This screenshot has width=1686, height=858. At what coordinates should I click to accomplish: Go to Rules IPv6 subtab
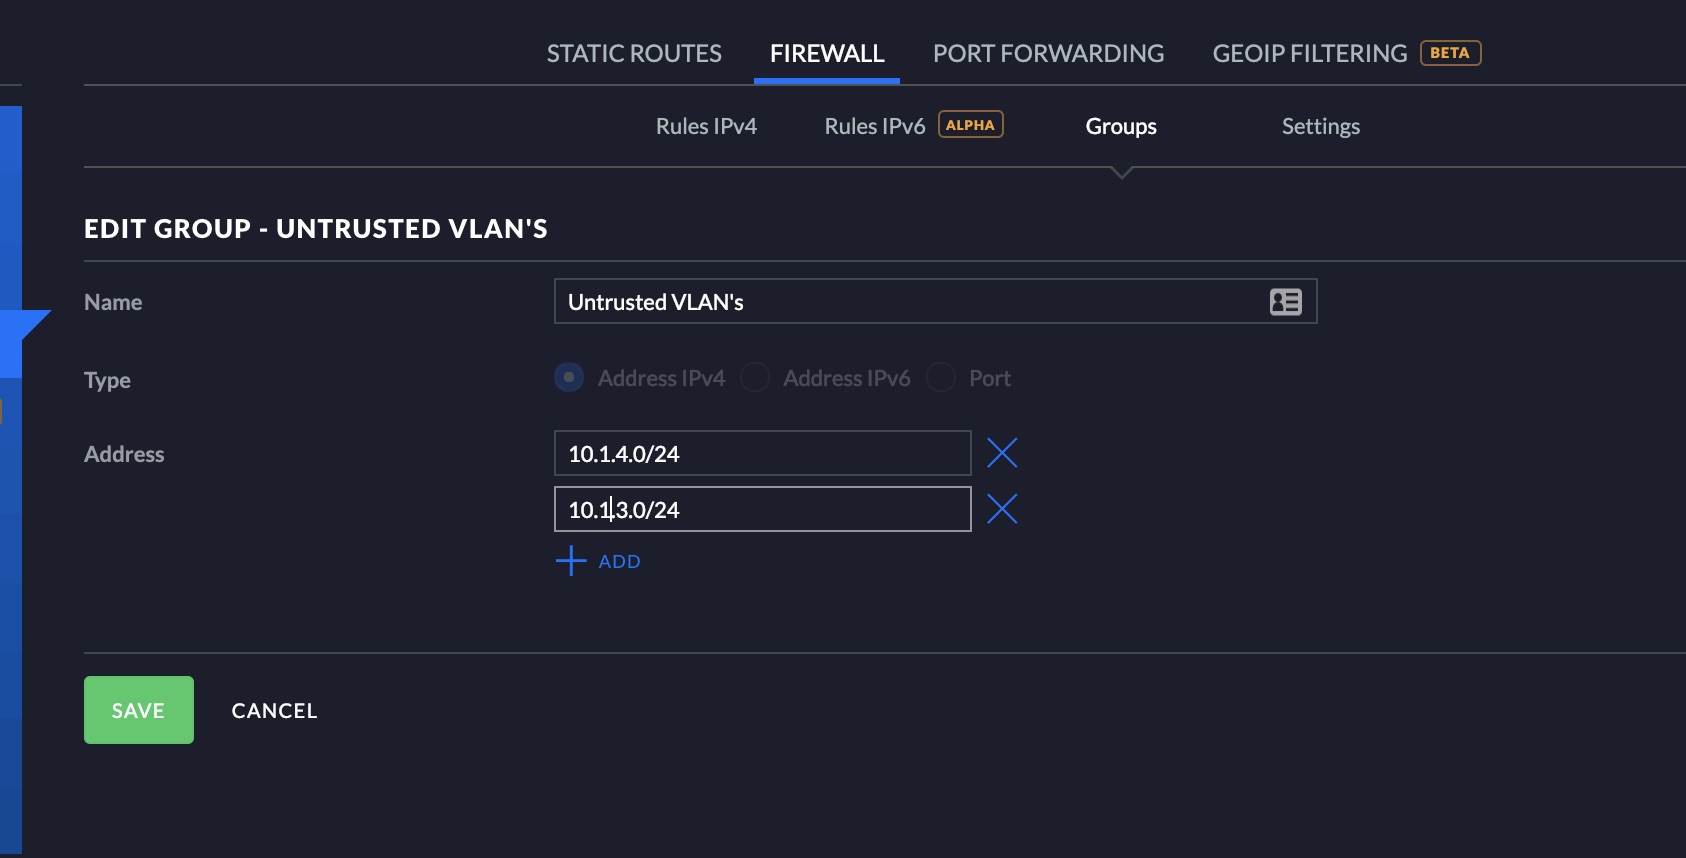(x=875, y=126)
